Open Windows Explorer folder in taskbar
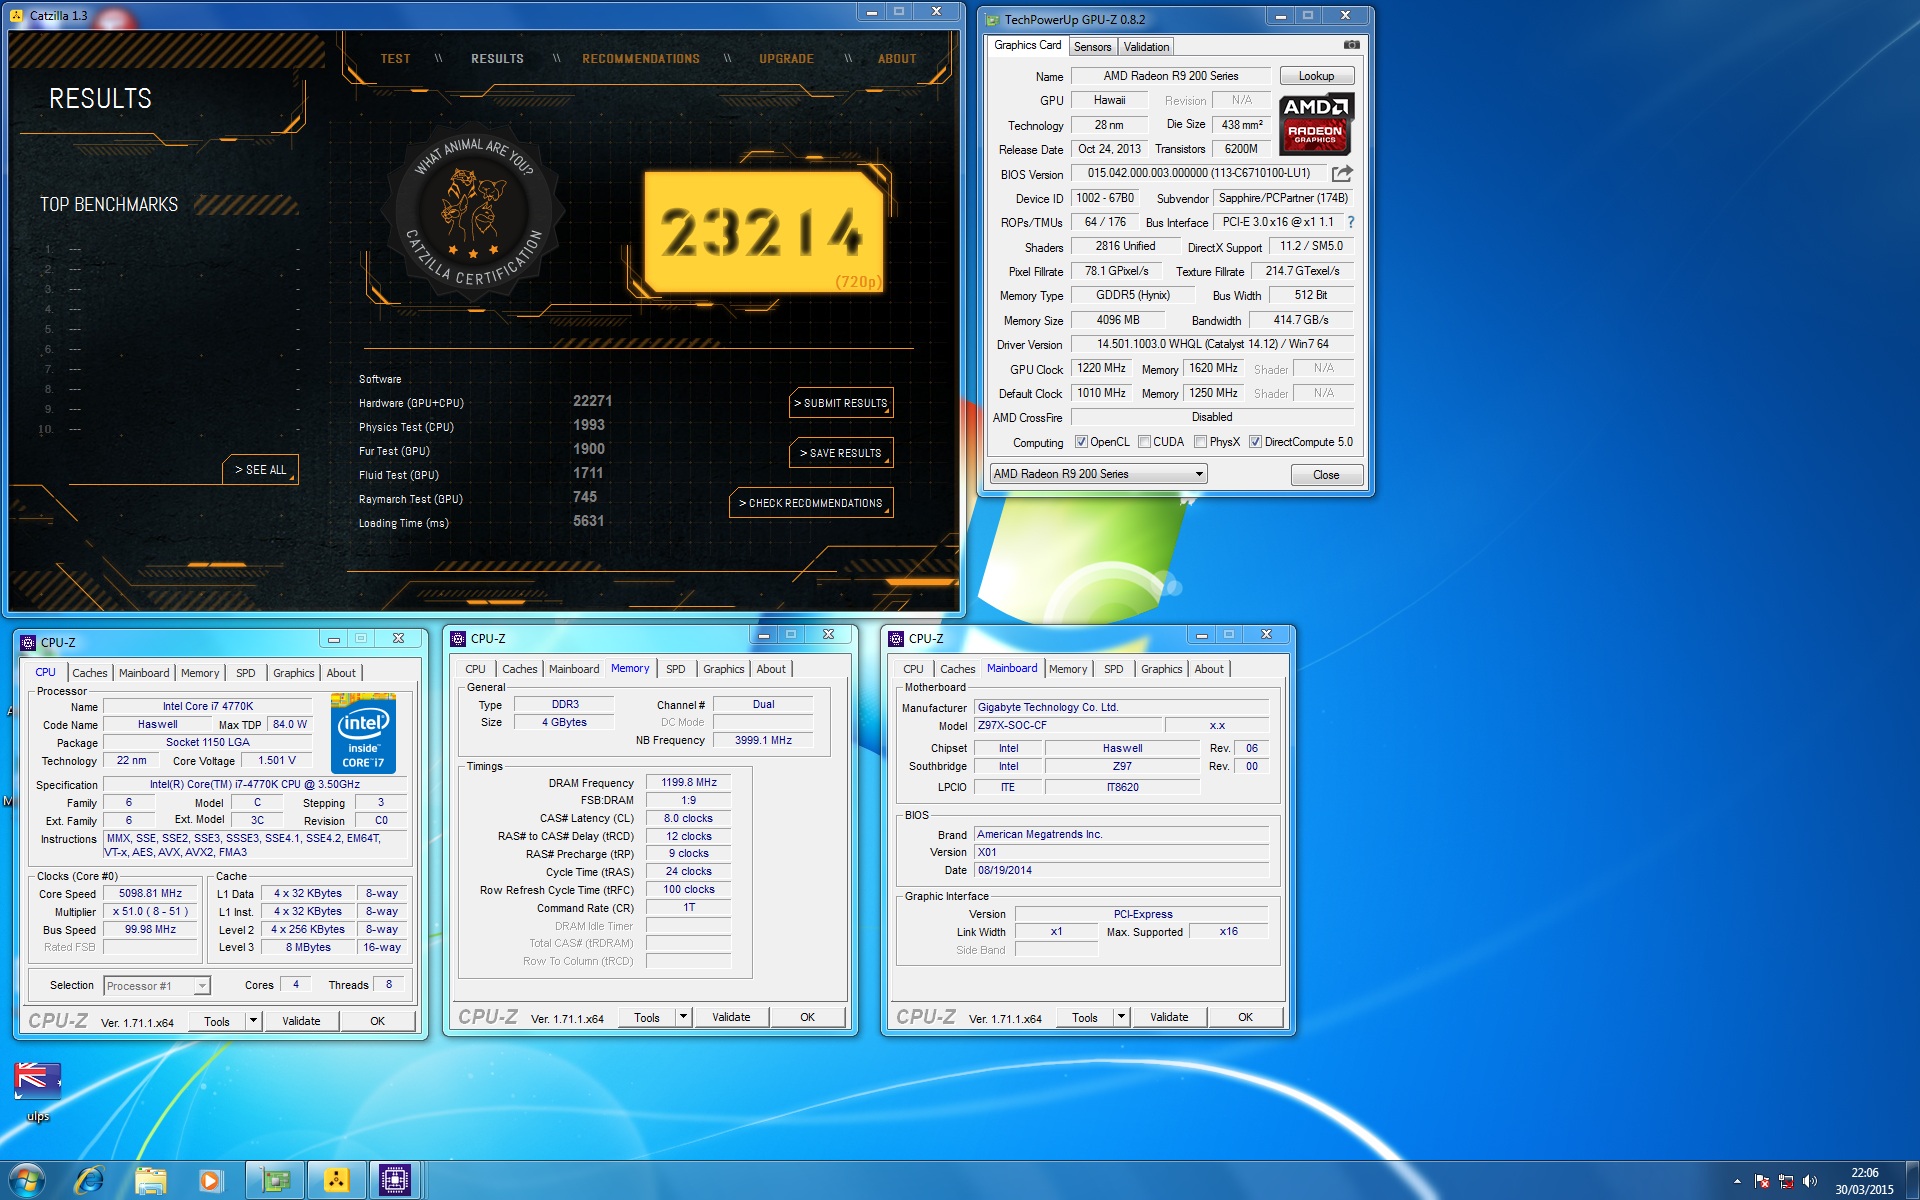Viewport: 1920px width, 1200px height. 150,1181
